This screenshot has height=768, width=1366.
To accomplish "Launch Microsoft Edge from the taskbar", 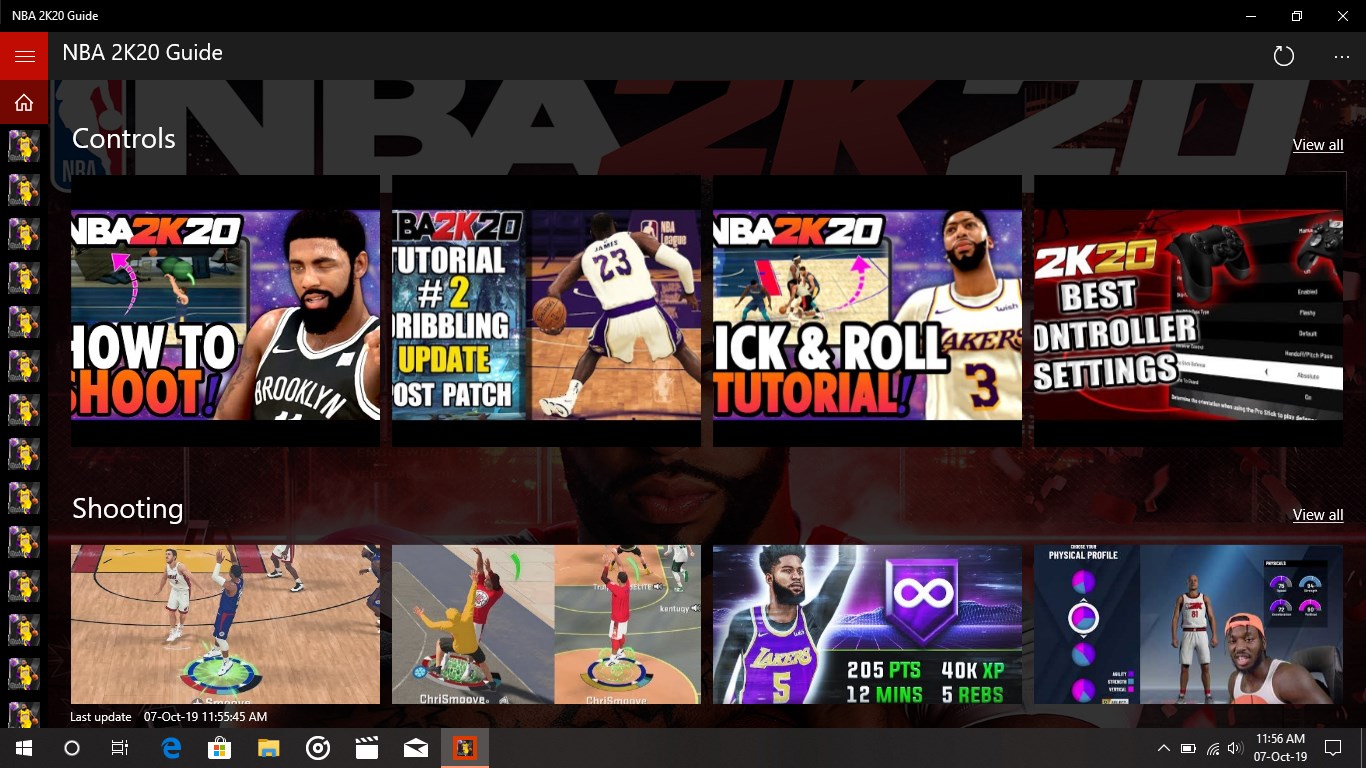I will point(171,748).
